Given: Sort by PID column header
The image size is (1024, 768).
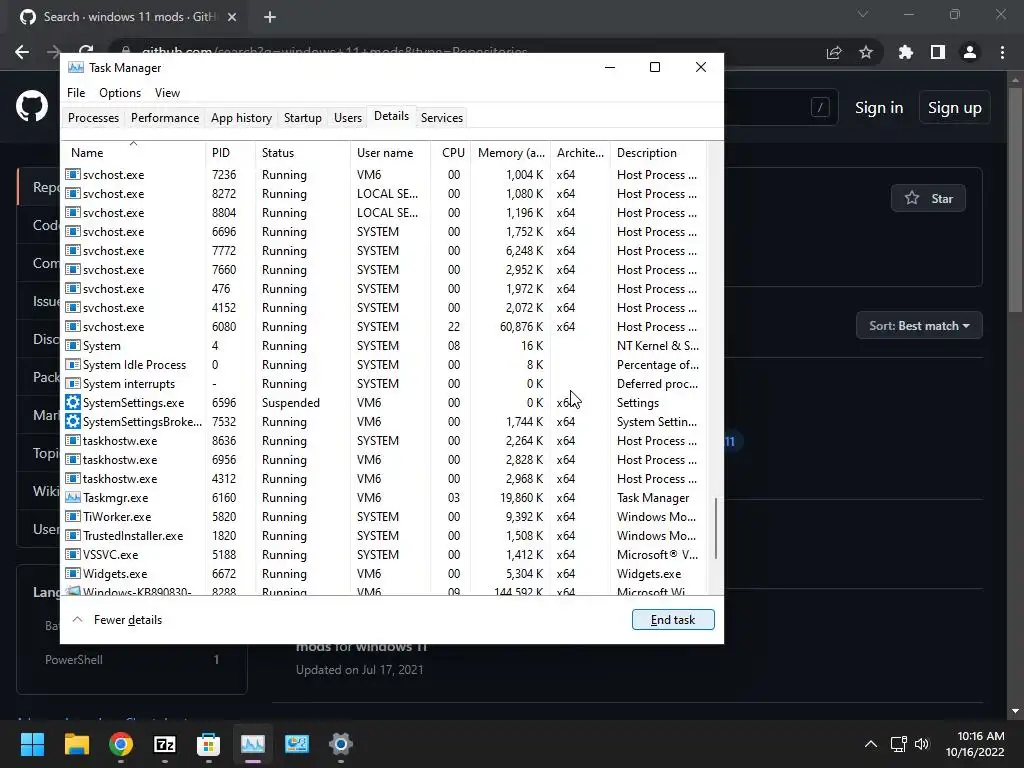Looking at the screenshot, I should tap(231, 152).
